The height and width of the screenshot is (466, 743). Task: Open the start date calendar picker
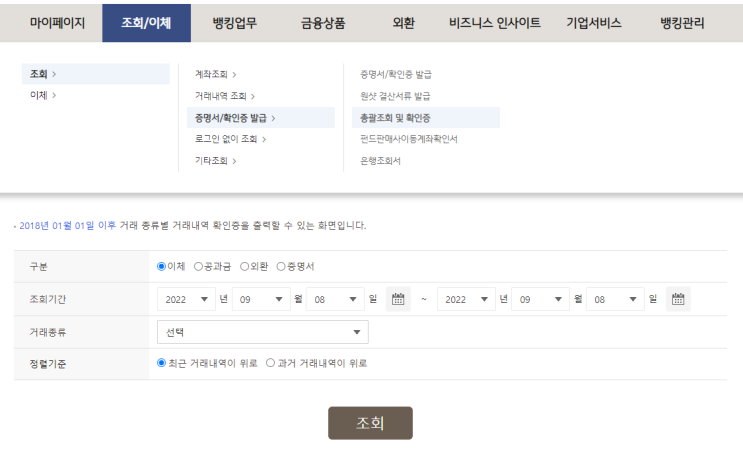pyautogui.click(x=398, y=299)
